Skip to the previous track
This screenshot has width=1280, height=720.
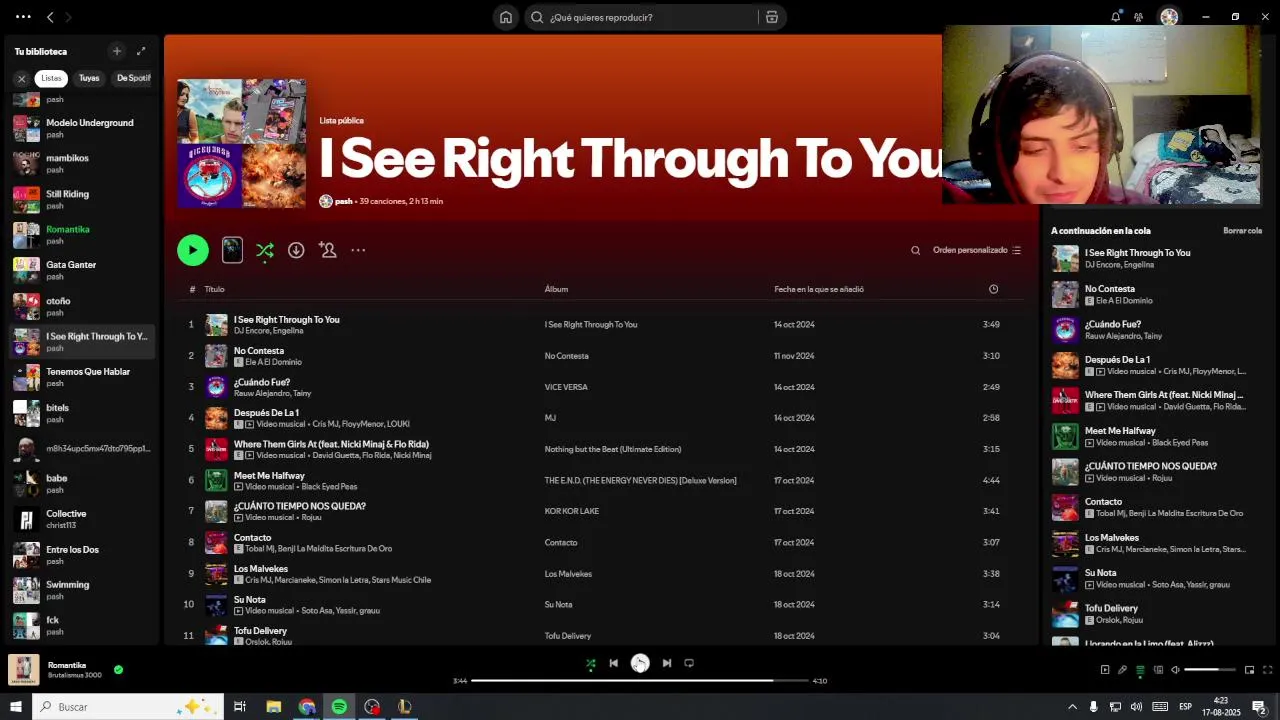(x=614, y=663)
